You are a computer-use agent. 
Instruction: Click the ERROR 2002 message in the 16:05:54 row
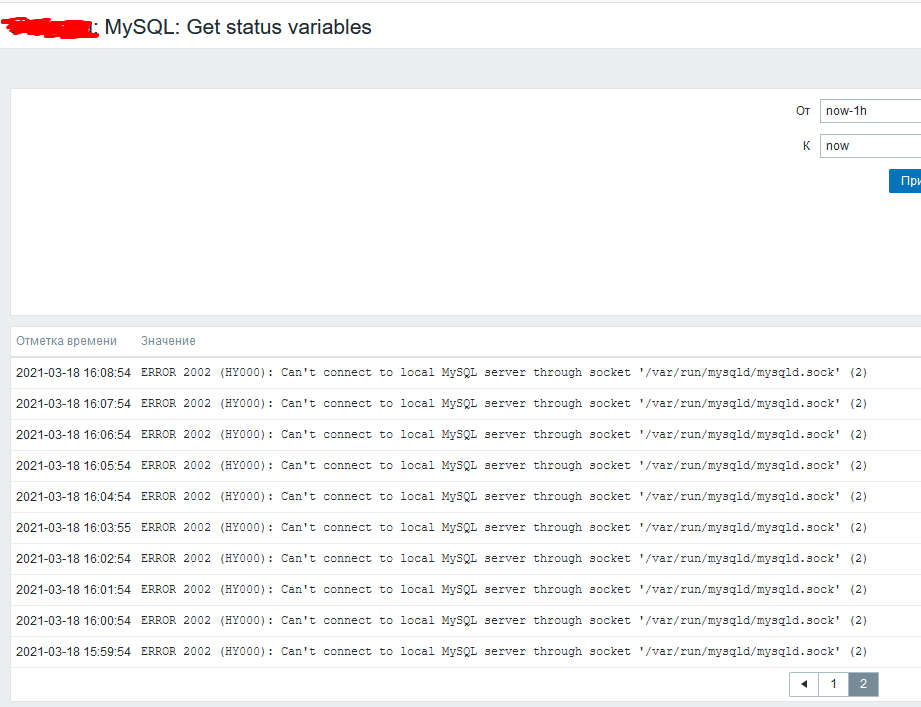click(504, 465)
